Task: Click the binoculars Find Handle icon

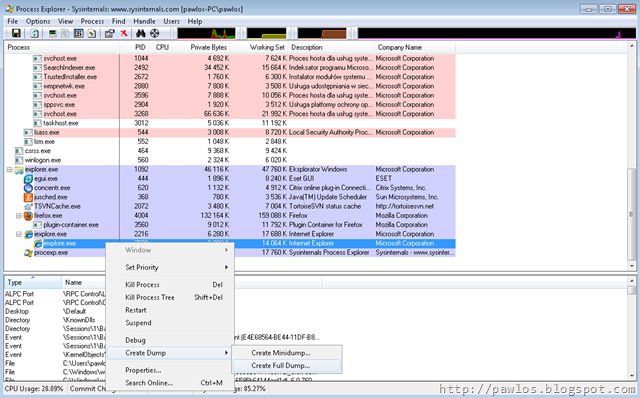Action: pos(141,33)
